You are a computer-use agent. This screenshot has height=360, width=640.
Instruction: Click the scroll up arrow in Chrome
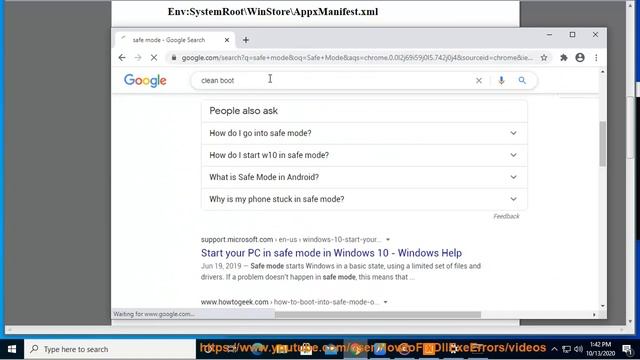(x=602, y=71)
